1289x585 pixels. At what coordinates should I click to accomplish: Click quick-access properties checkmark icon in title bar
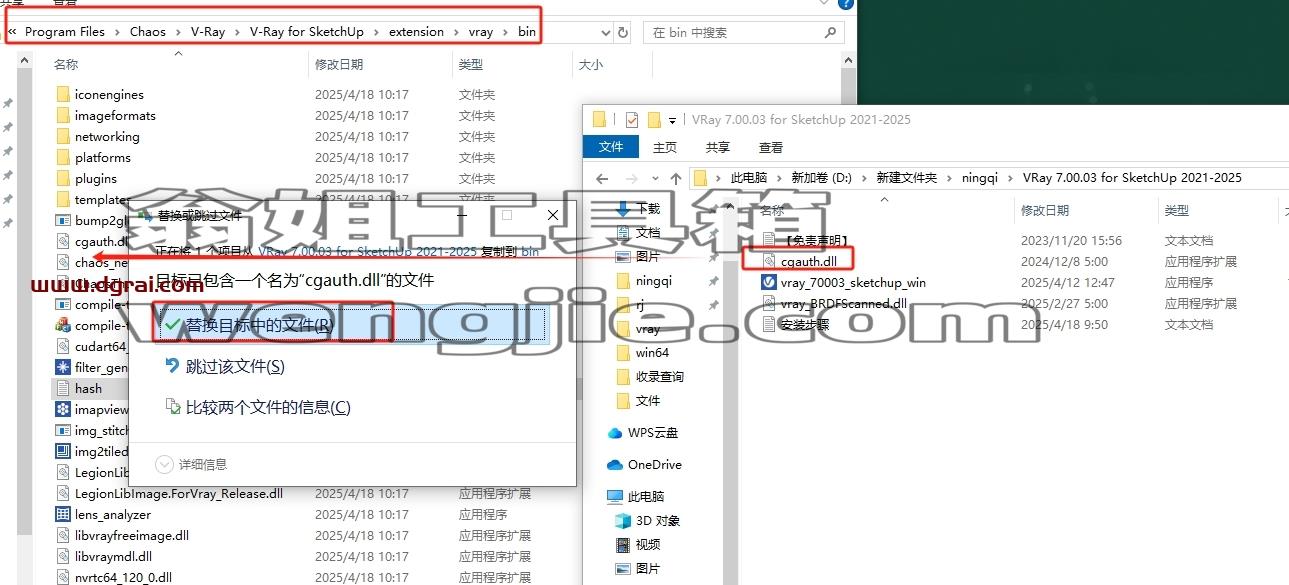tap(631, 120)
